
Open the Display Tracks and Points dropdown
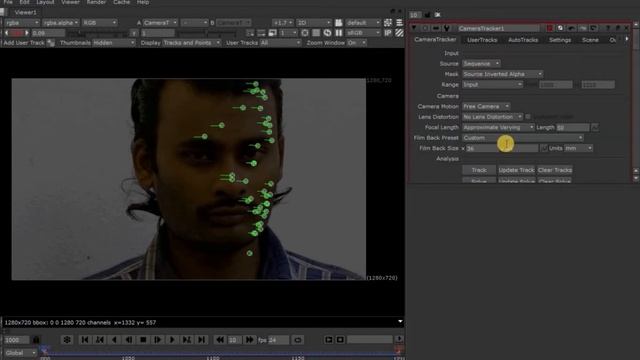[191, 42]
